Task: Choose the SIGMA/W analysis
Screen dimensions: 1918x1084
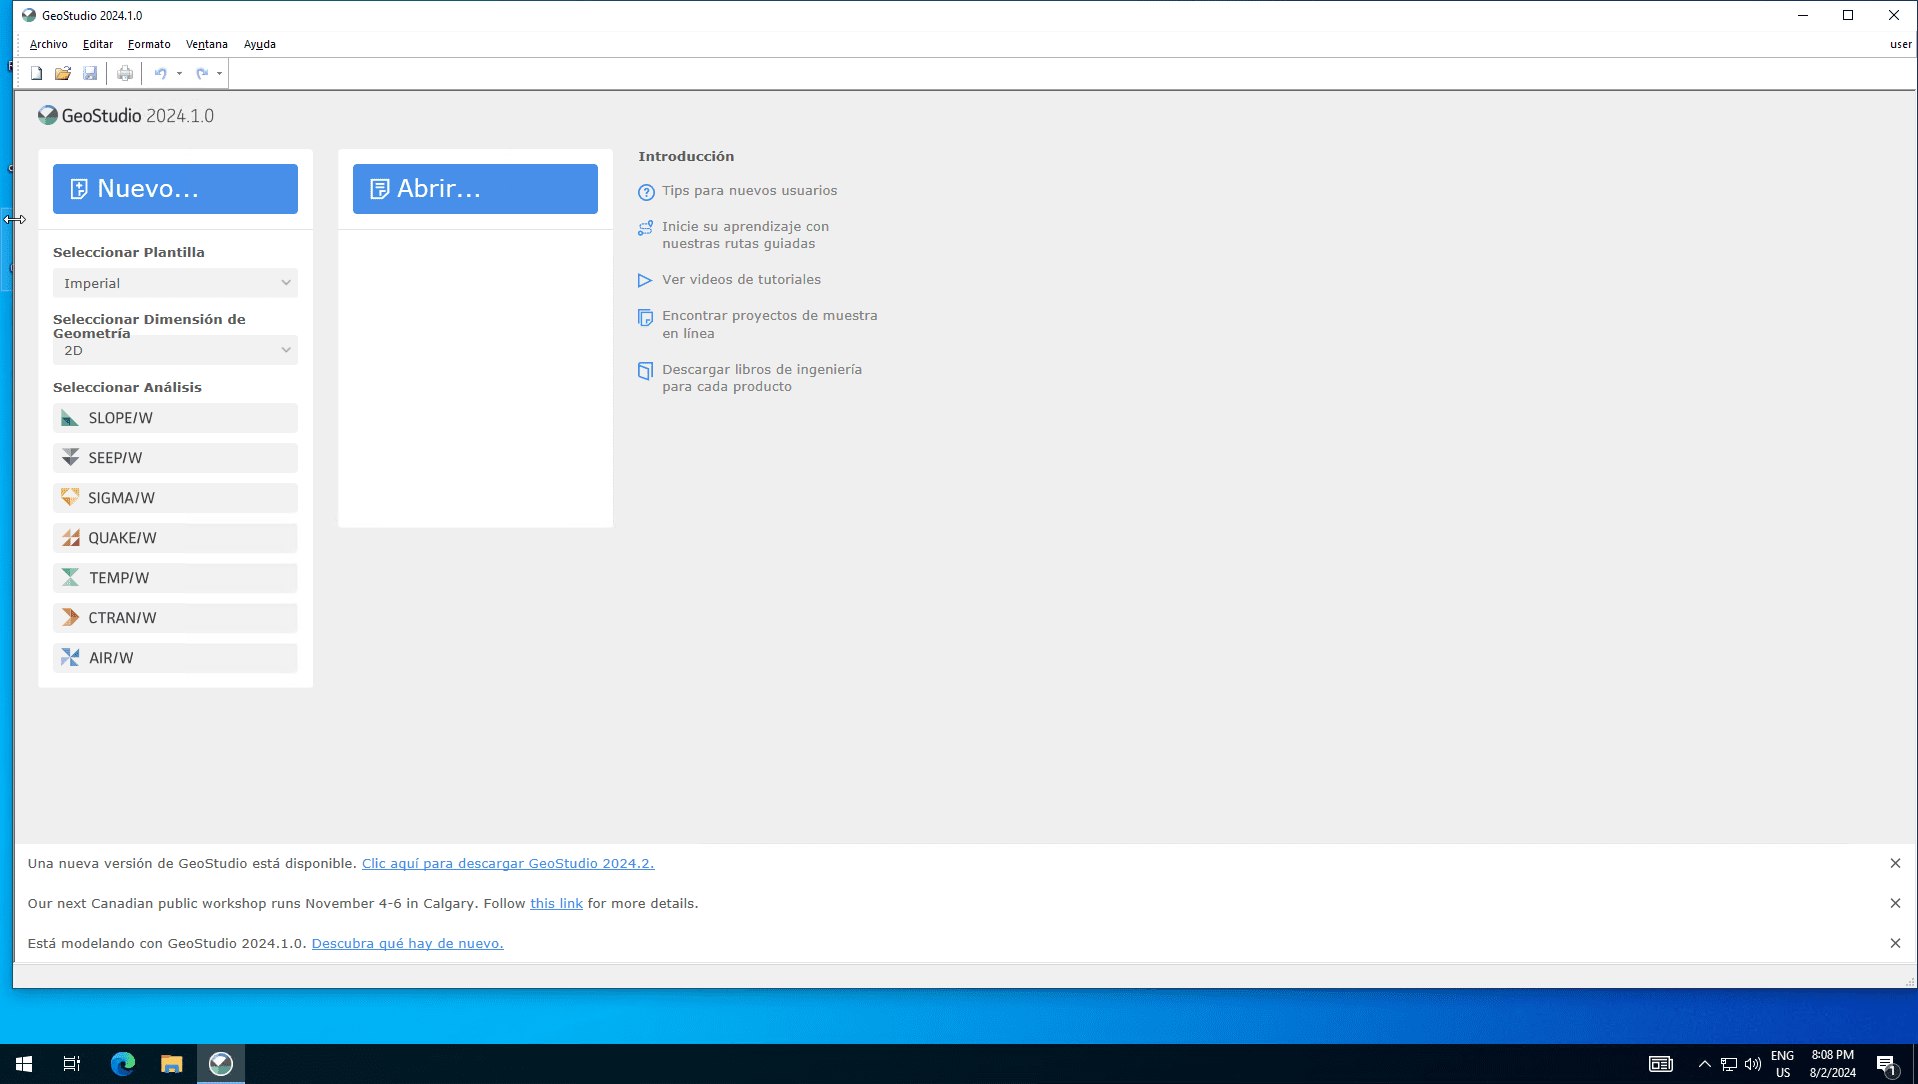Action: pos(175,498)
